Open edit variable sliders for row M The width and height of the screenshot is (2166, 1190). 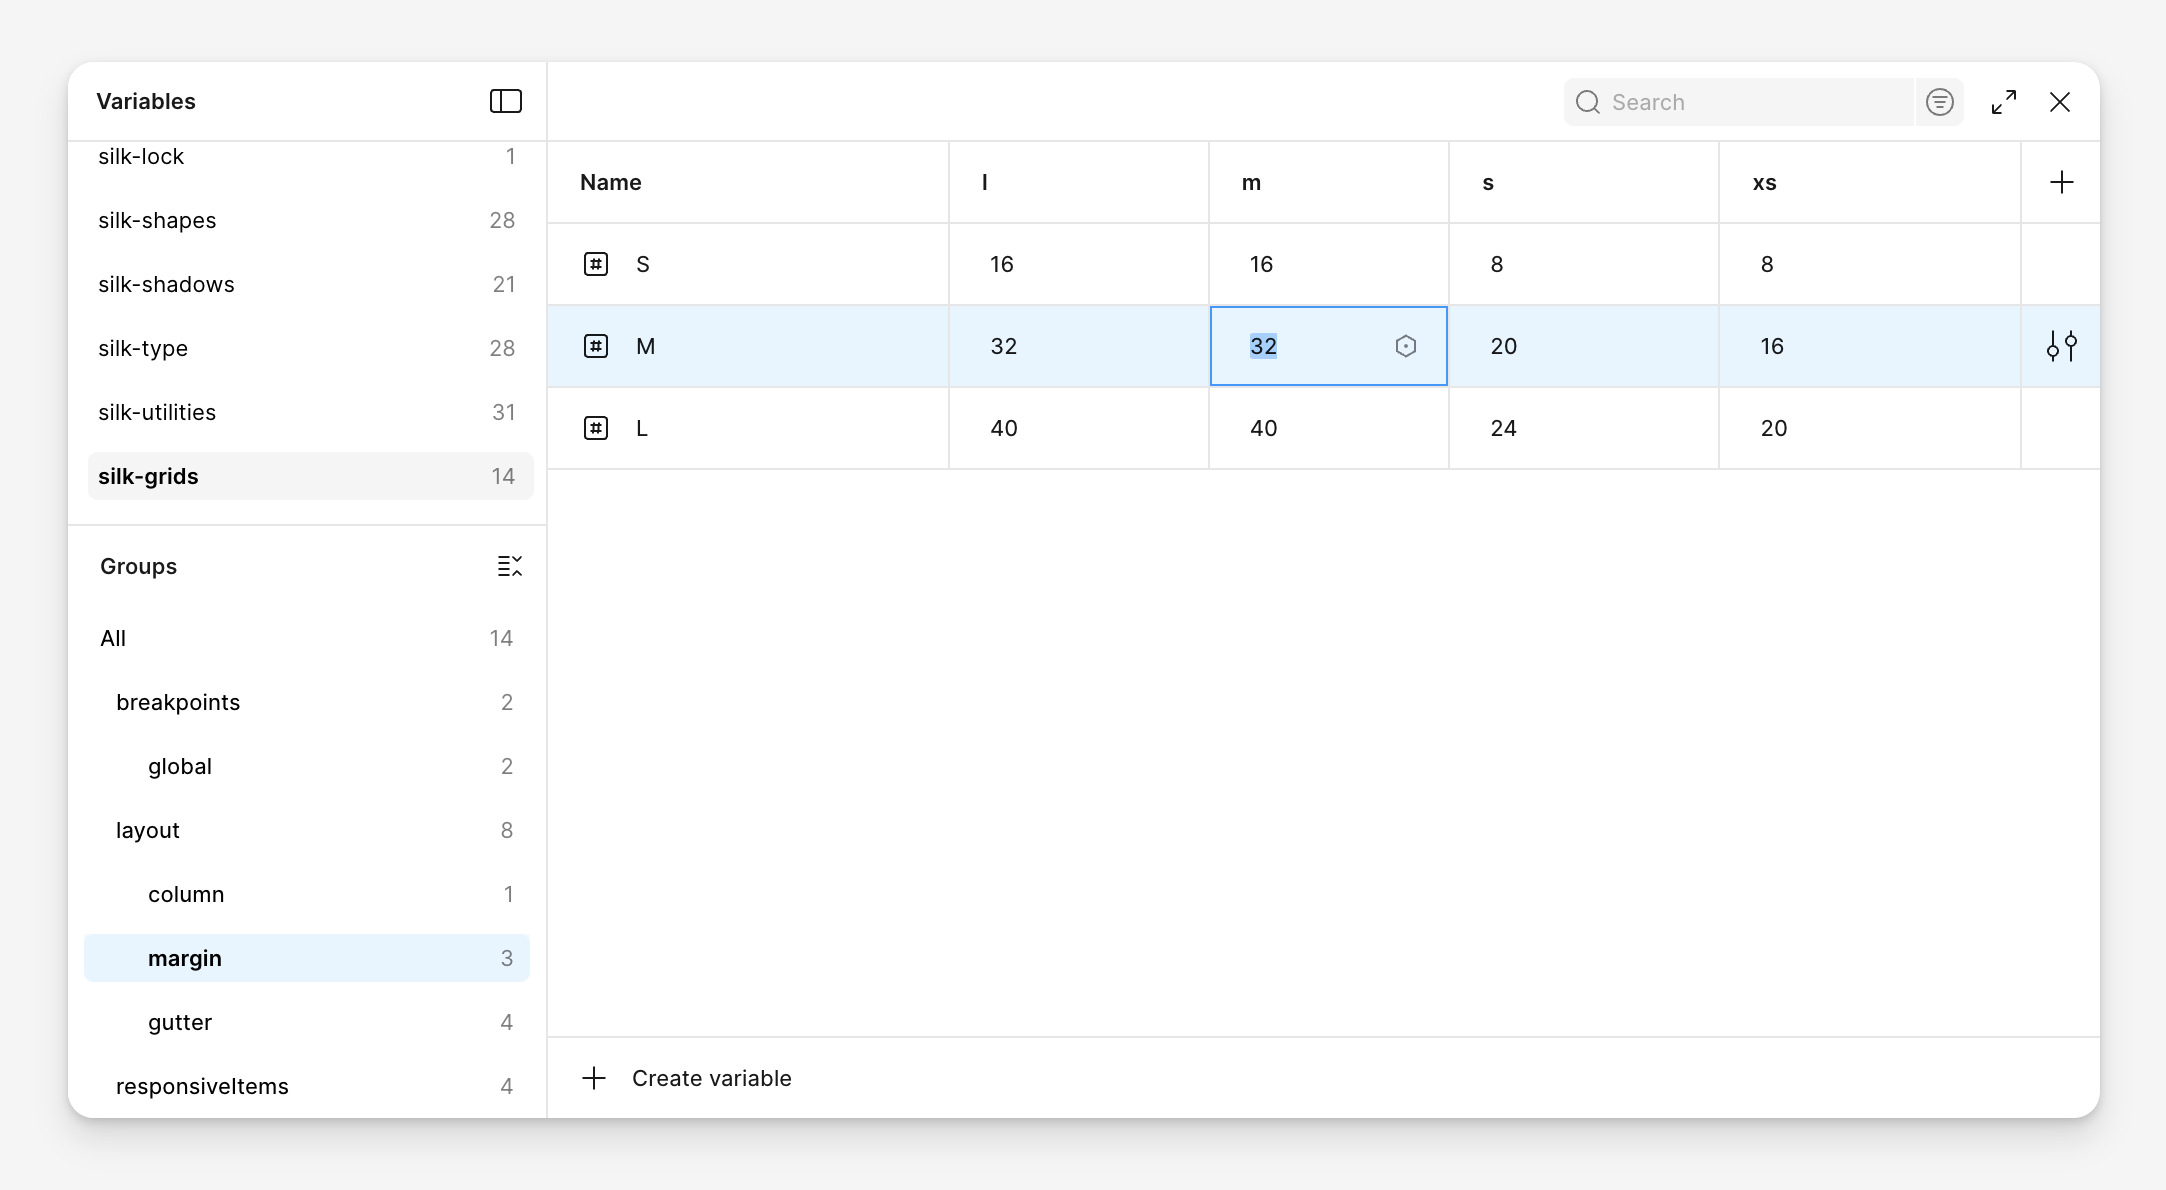coord(2061,346)
